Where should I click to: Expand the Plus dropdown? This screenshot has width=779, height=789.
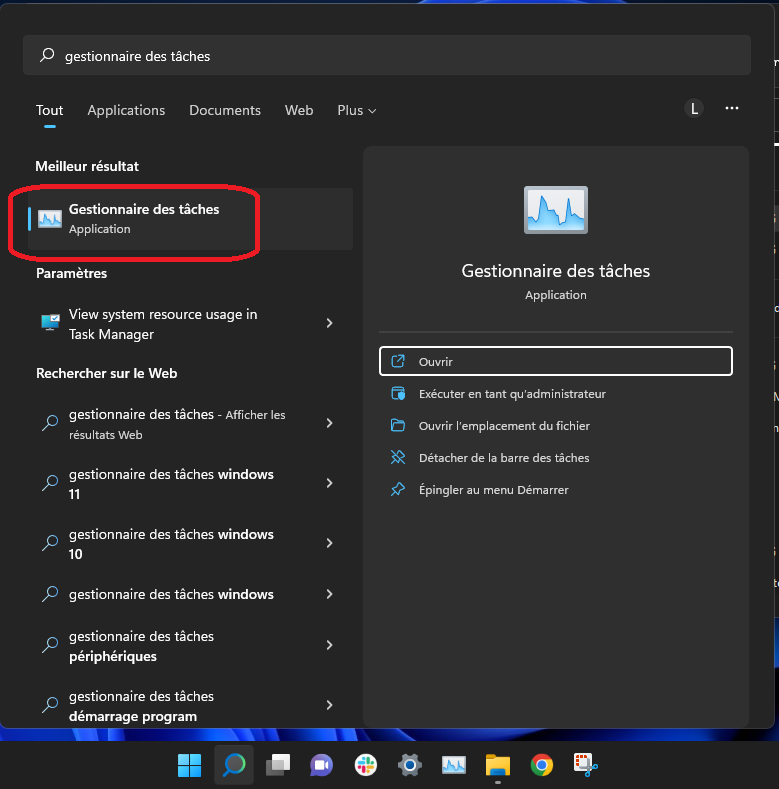coord(356,110)
